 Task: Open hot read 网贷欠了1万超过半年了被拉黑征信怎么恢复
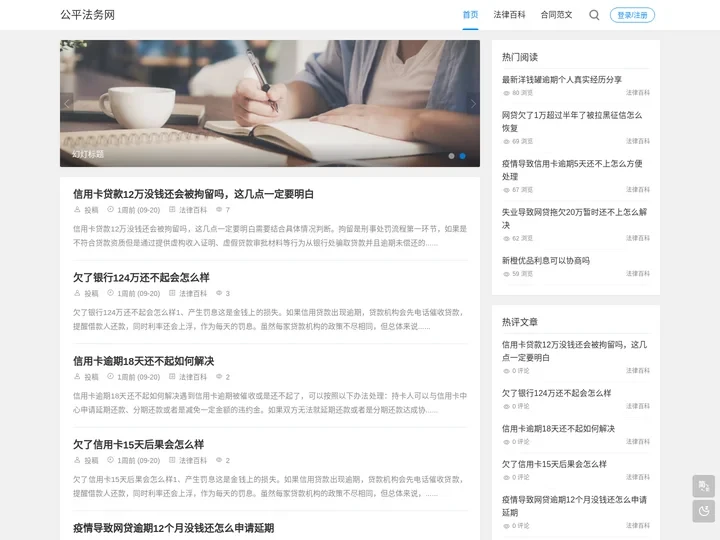(572, 122)
